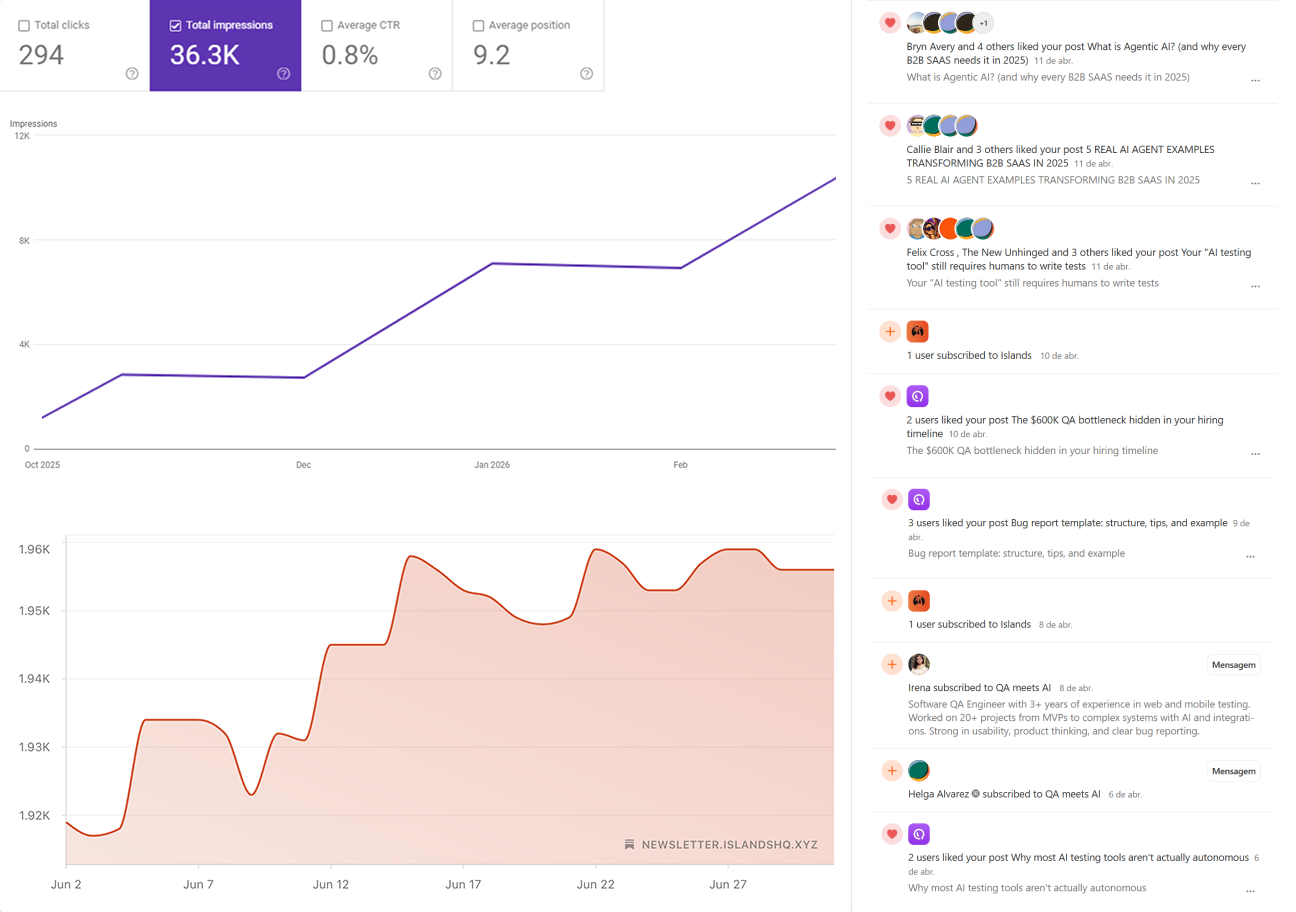
Task: Open help icon for Average CTR
Action: (435, 73)
